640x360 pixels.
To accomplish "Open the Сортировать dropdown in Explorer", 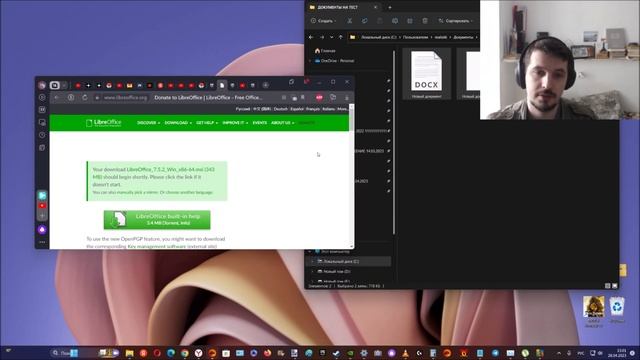I will point(456,21).
